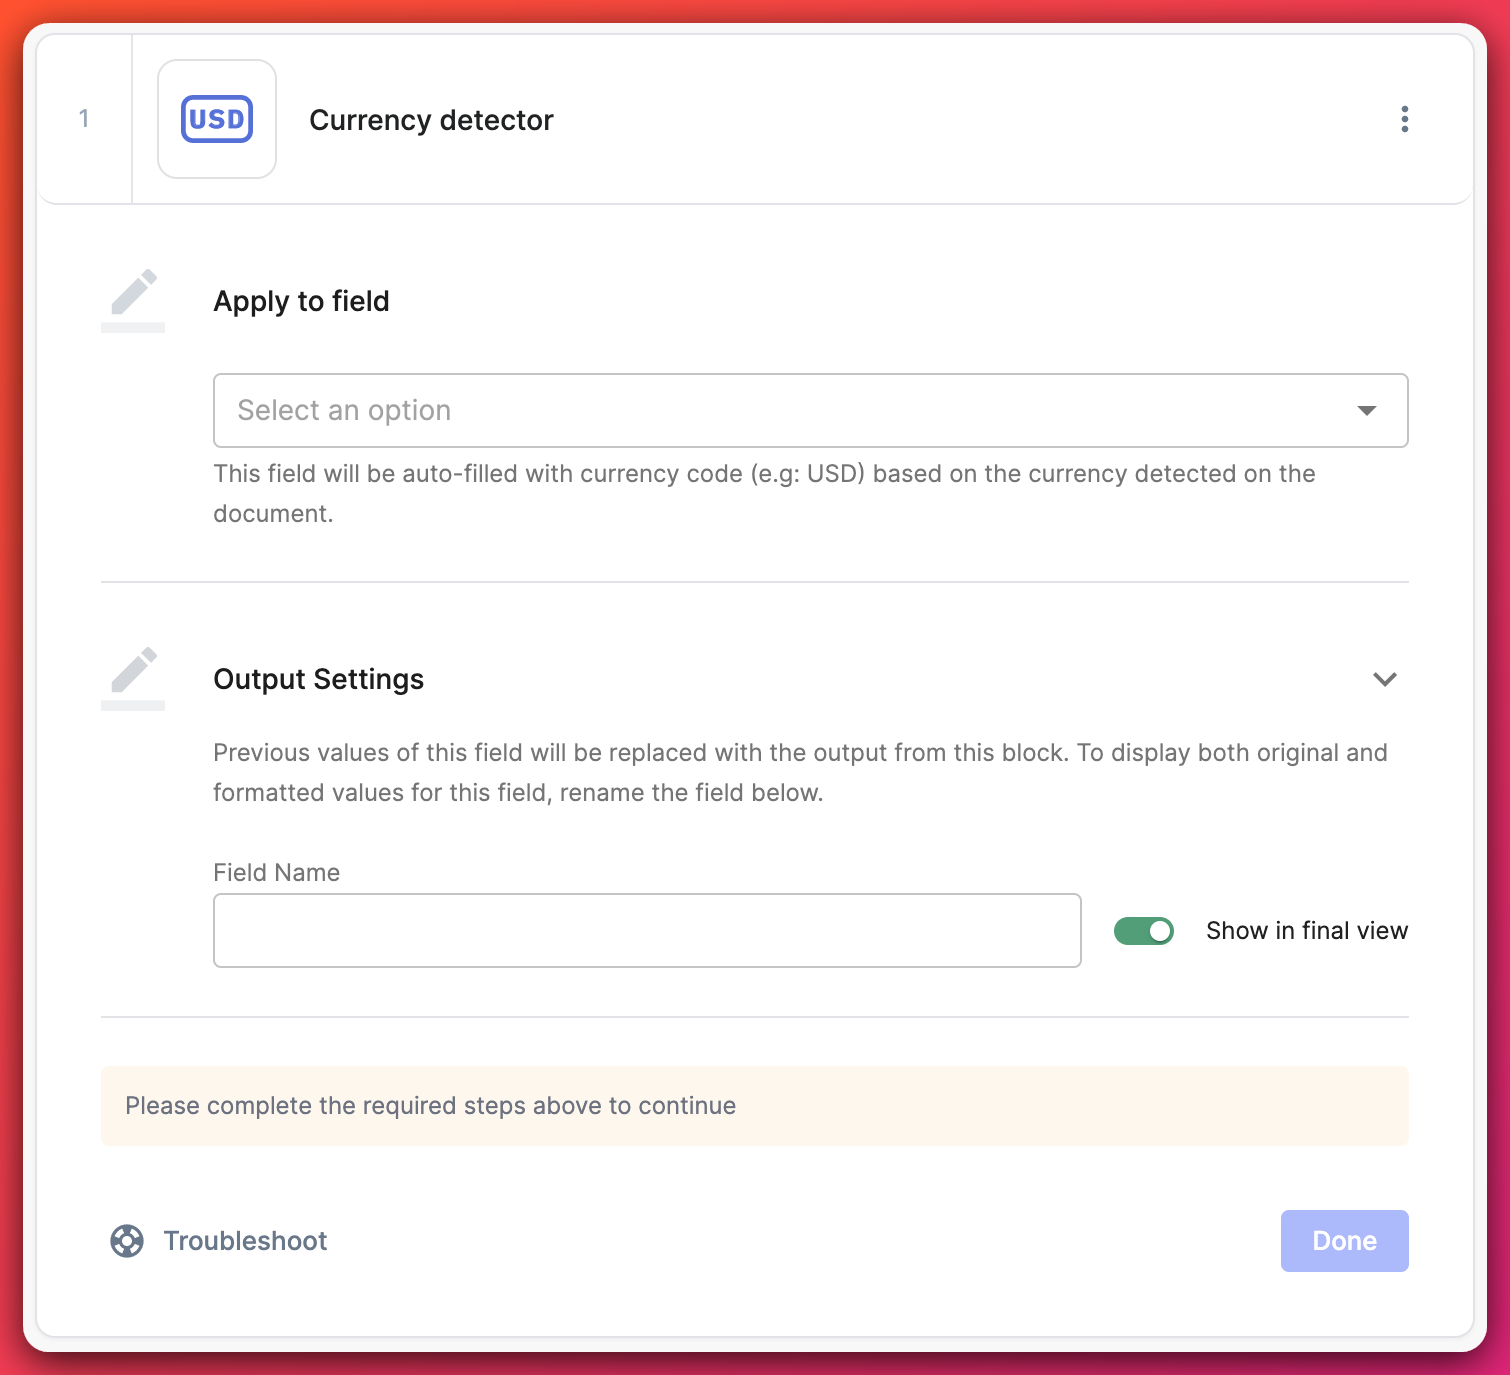This screenshot has width=1510, height=1375.
Task: Click the chevron on the Output Settings header
Action: click(x=1386, y=679)
